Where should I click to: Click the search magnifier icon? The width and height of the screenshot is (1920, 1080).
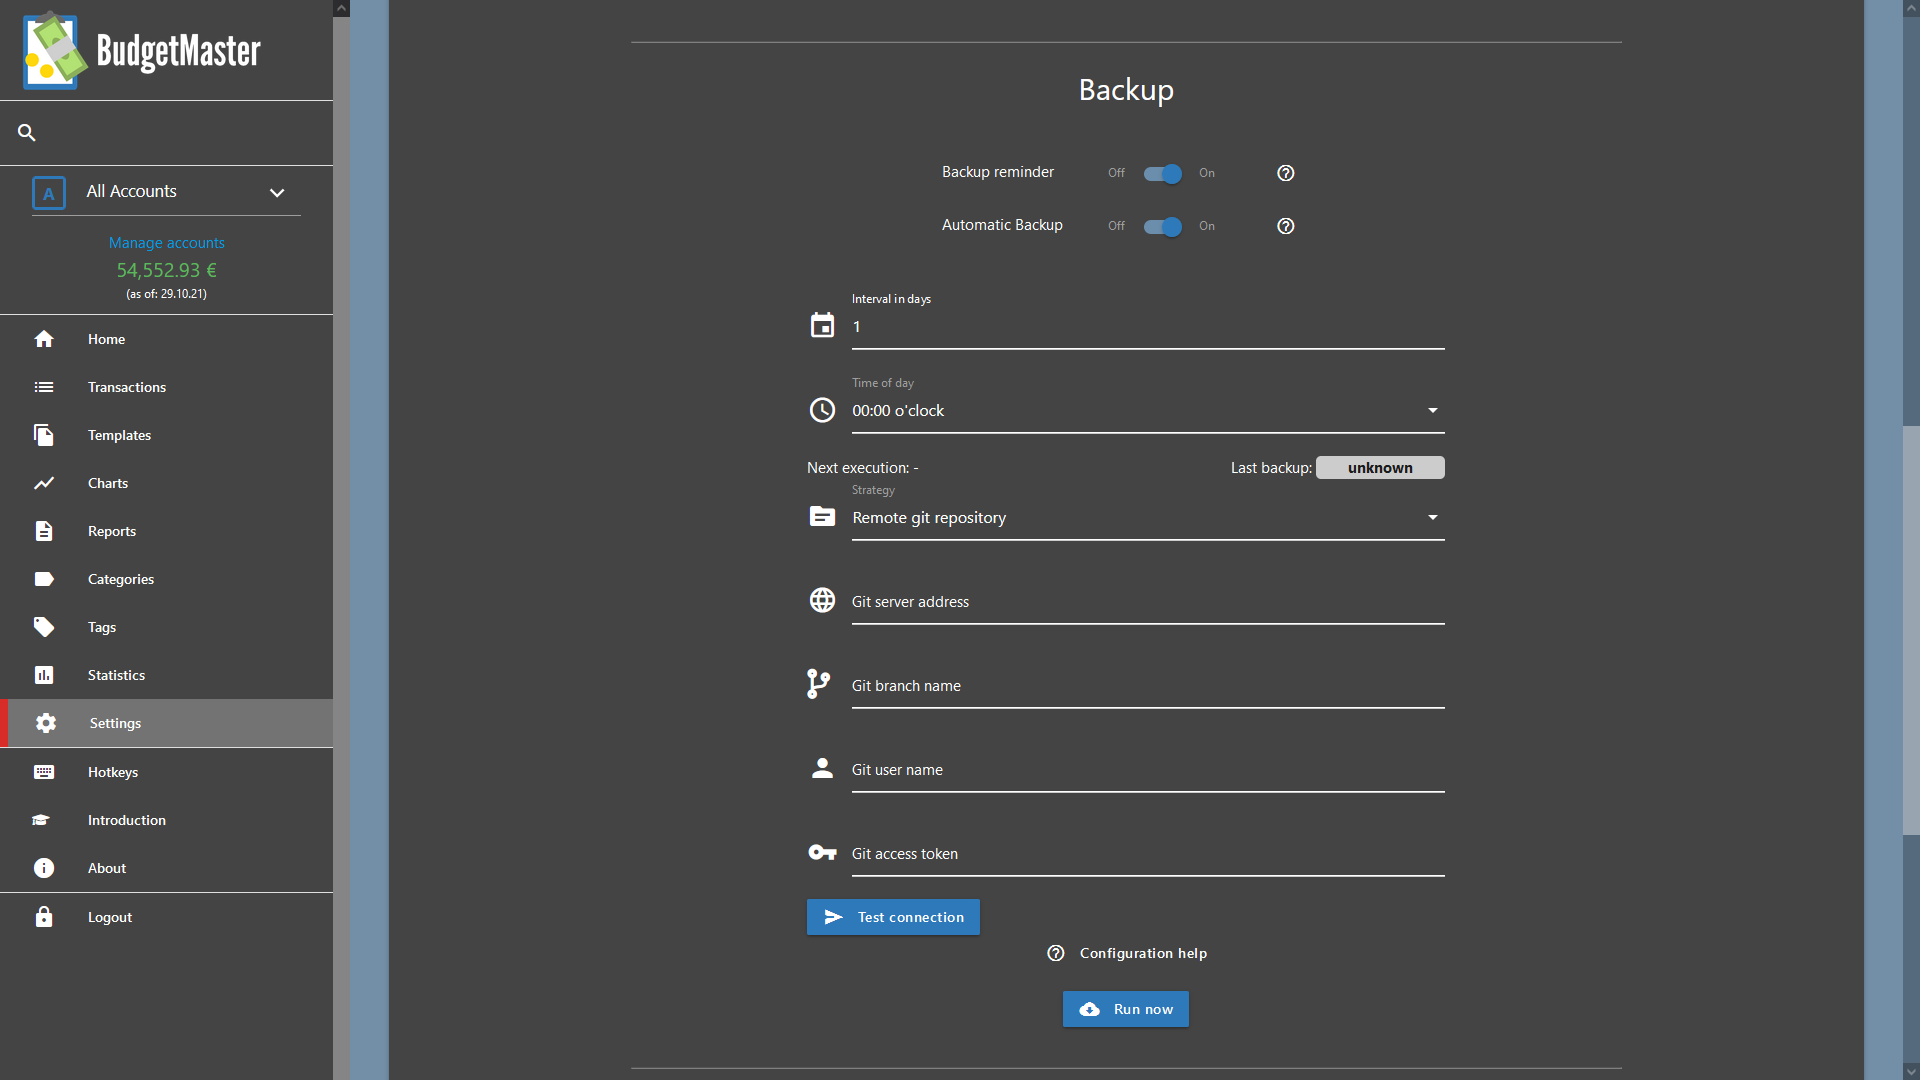point(27,132)
